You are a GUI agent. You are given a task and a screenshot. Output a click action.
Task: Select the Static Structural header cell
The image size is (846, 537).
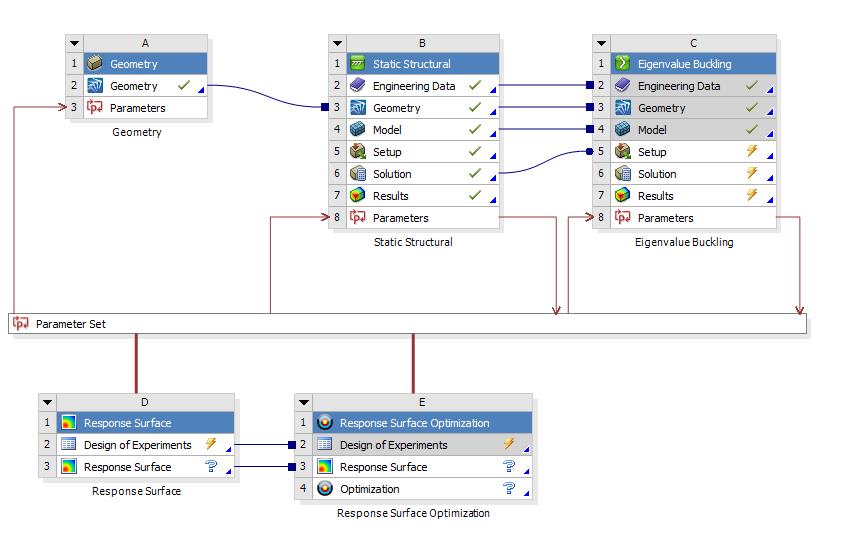coord(423,64)
